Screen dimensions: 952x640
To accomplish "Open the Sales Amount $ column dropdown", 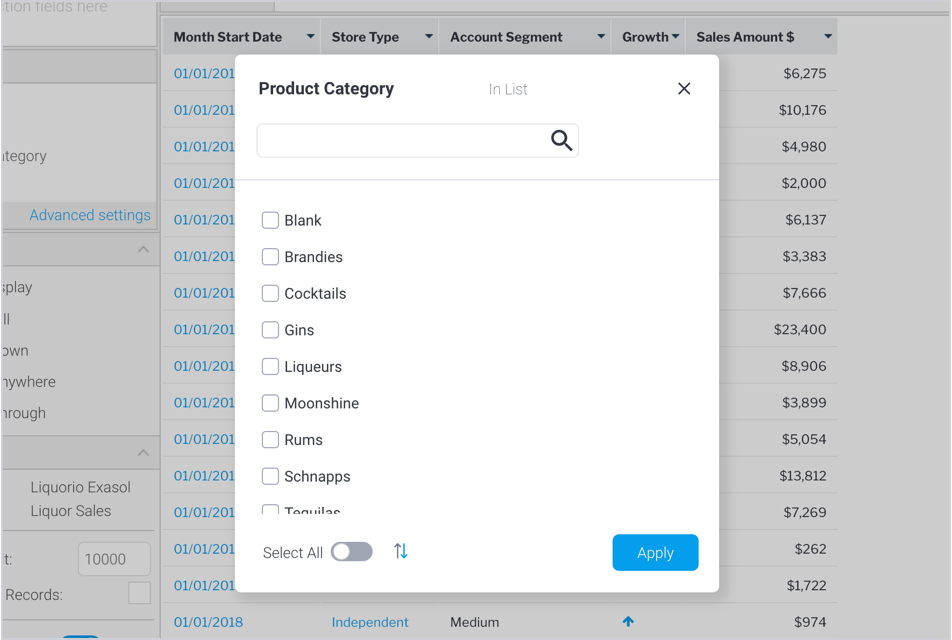I will pyautogui.click(x=827, y=37).
